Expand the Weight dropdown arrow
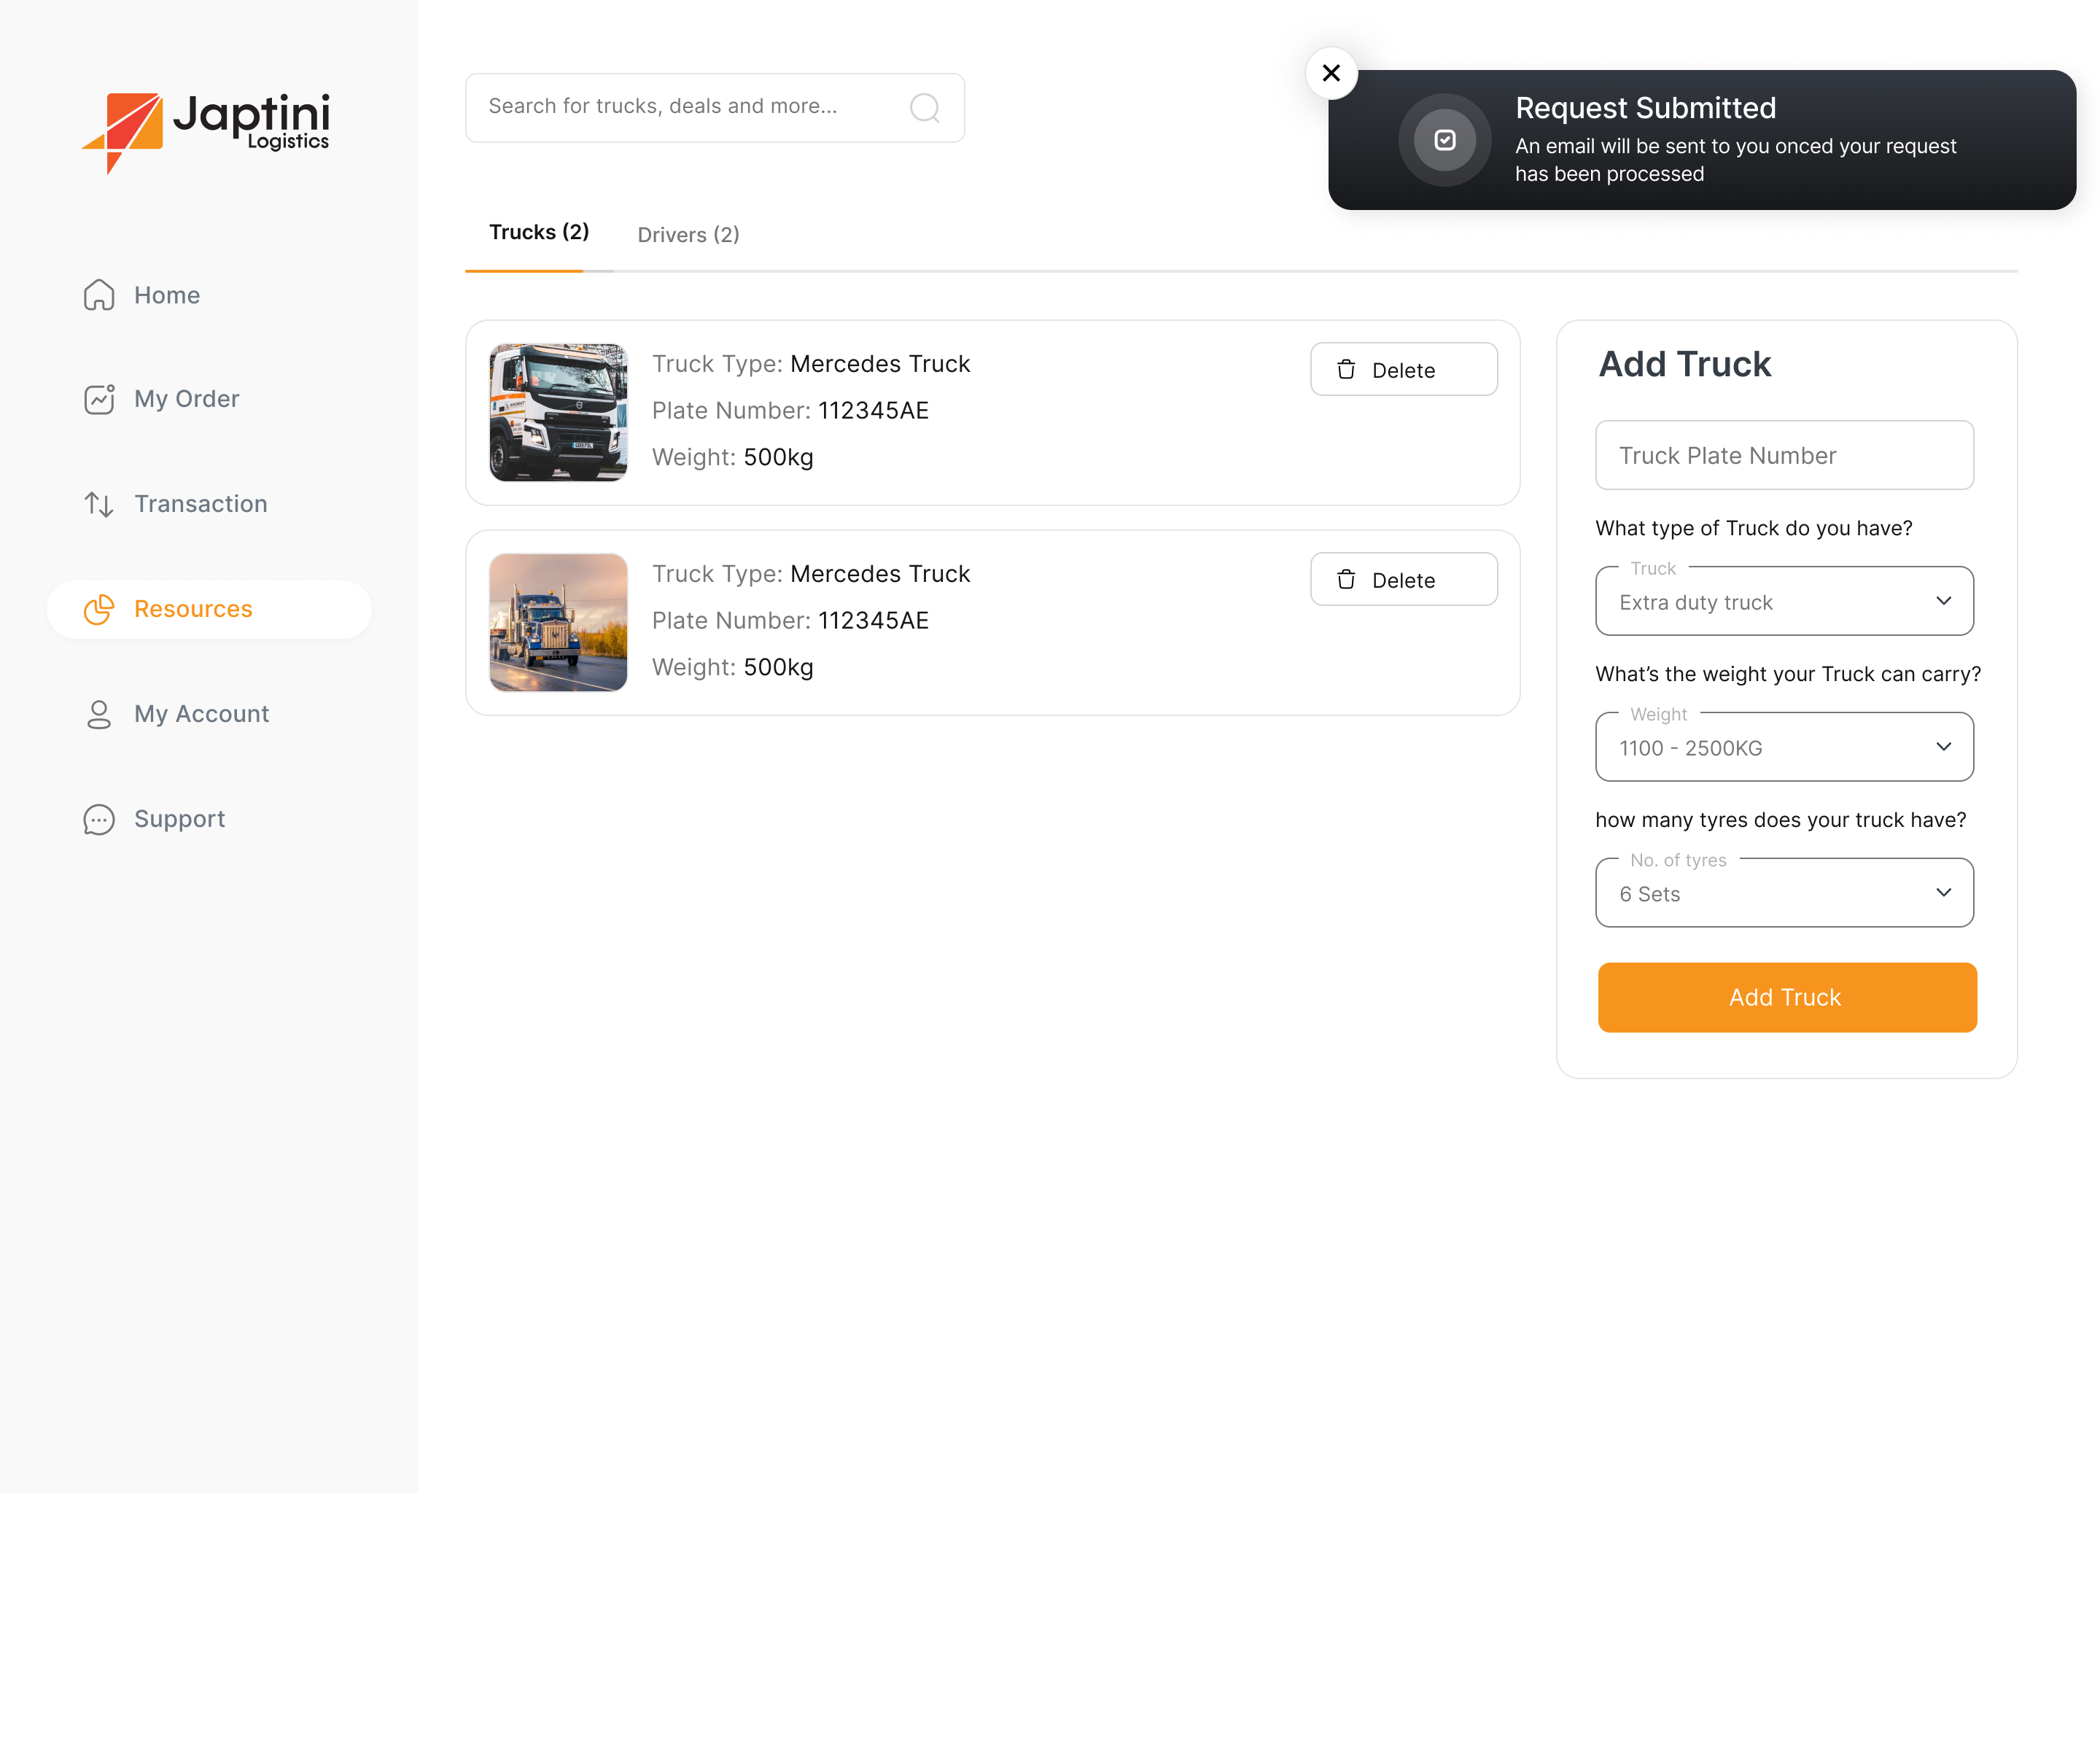Viewport: 2100px width, 1756px height. pyautogui.click(x=1944, y=747)
